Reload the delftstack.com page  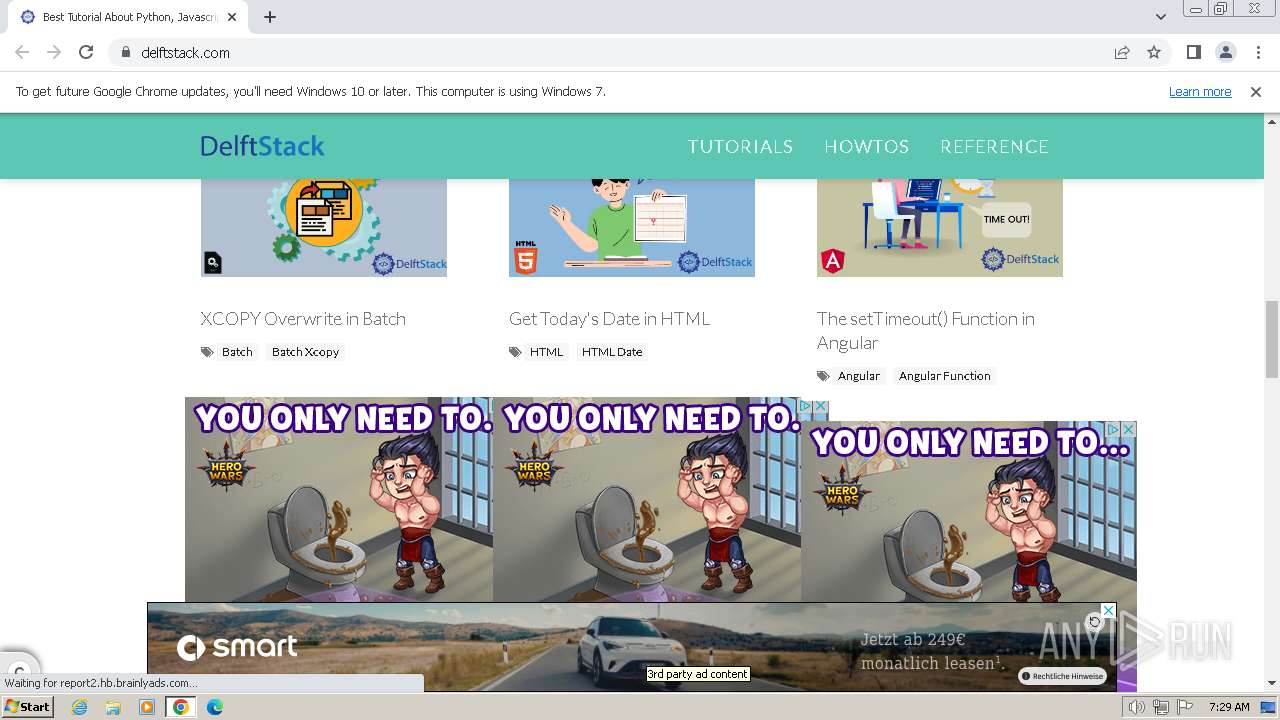point(86,52)
